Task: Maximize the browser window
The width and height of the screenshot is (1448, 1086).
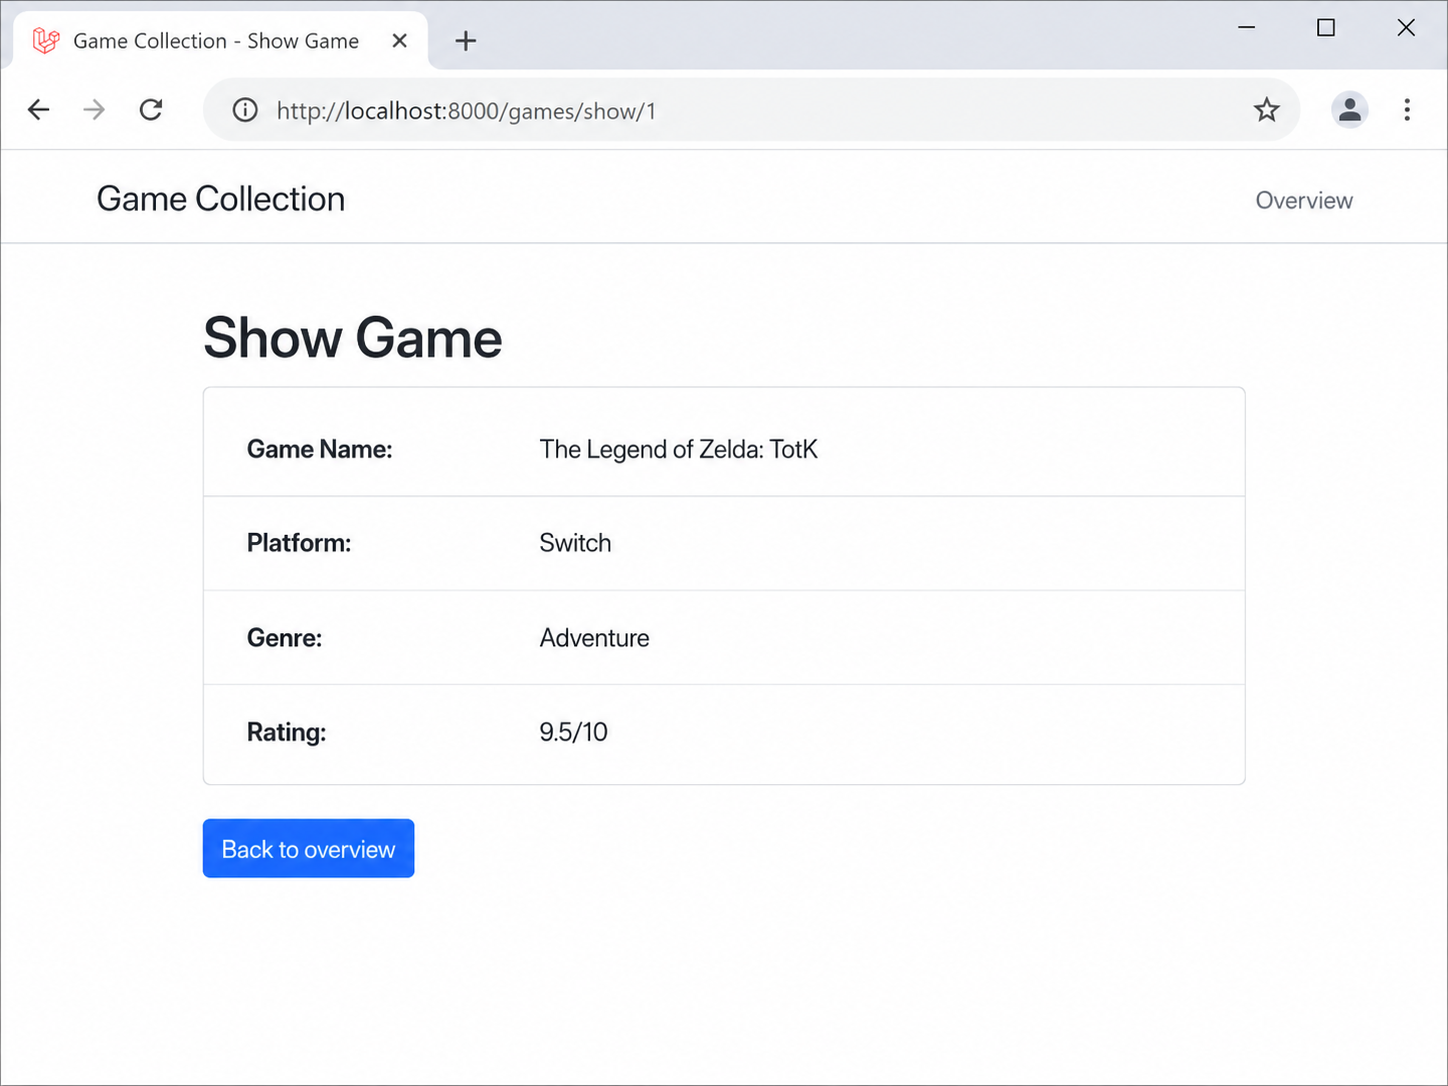Action: click(1326, 28)
